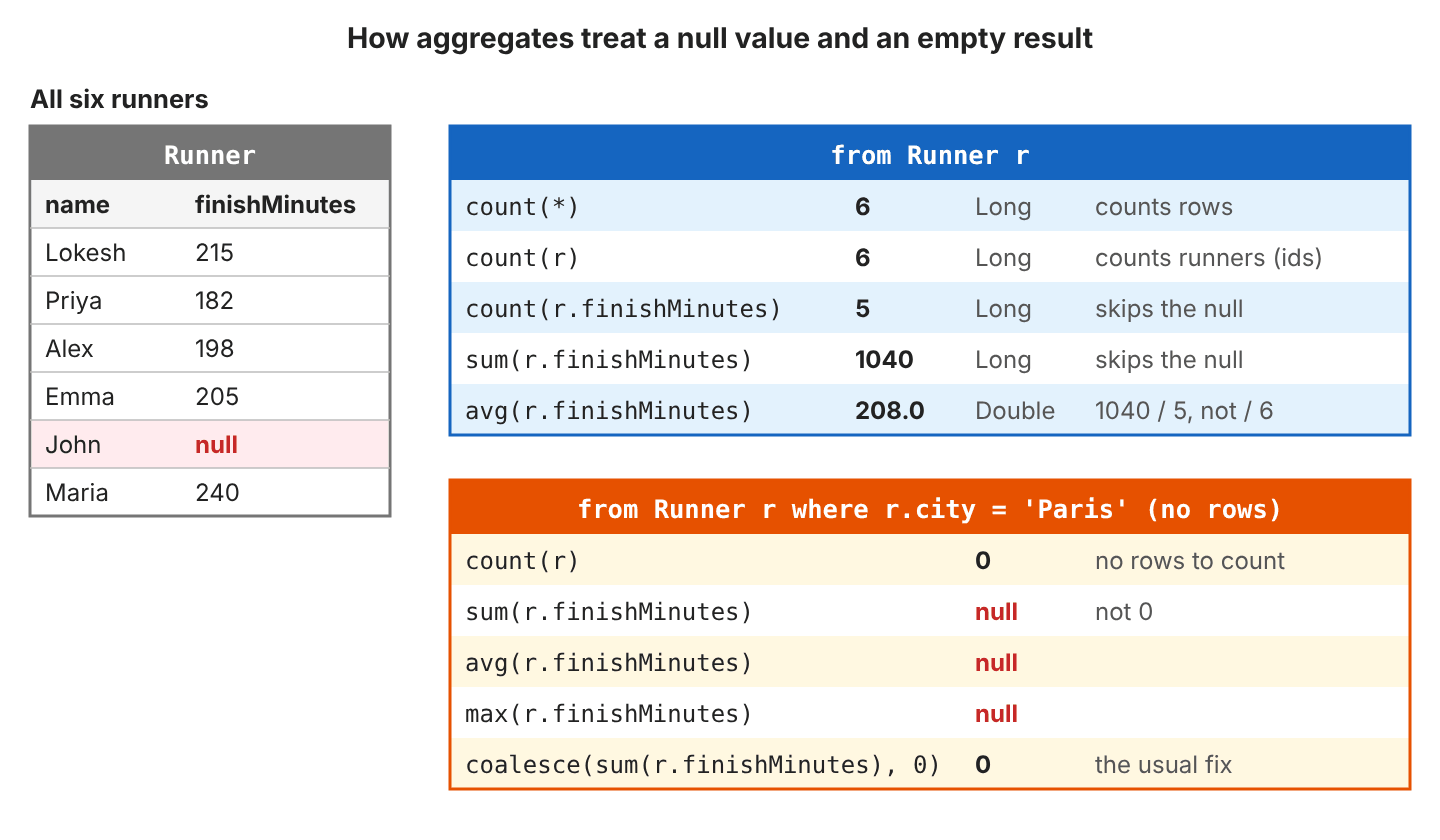Select the John name cell
The height and width of the screenshot is (840, 1440).
[73, 445]
